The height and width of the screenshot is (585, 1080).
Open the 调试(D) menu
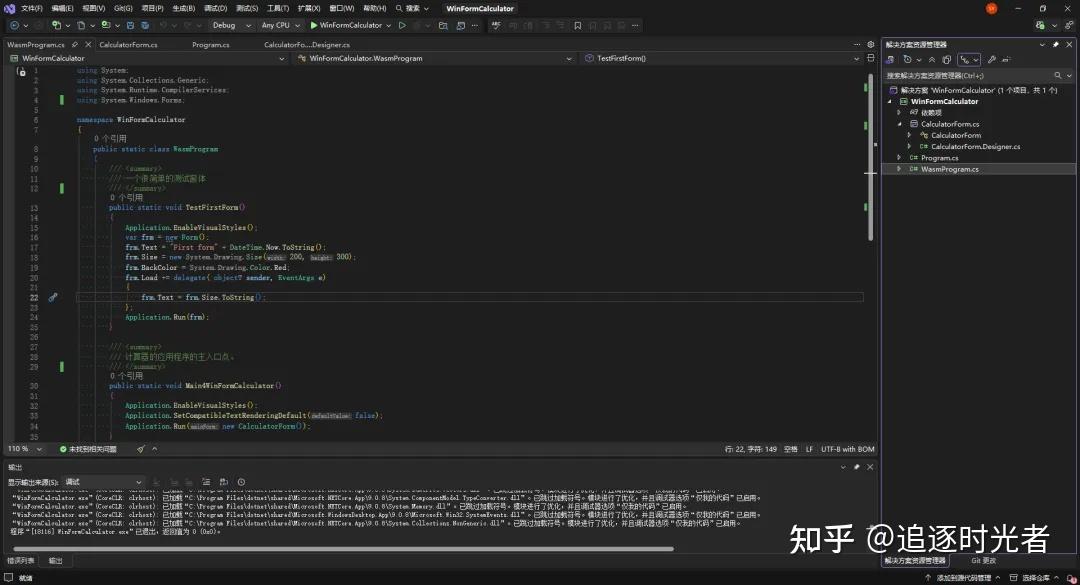tap(216, 8)
